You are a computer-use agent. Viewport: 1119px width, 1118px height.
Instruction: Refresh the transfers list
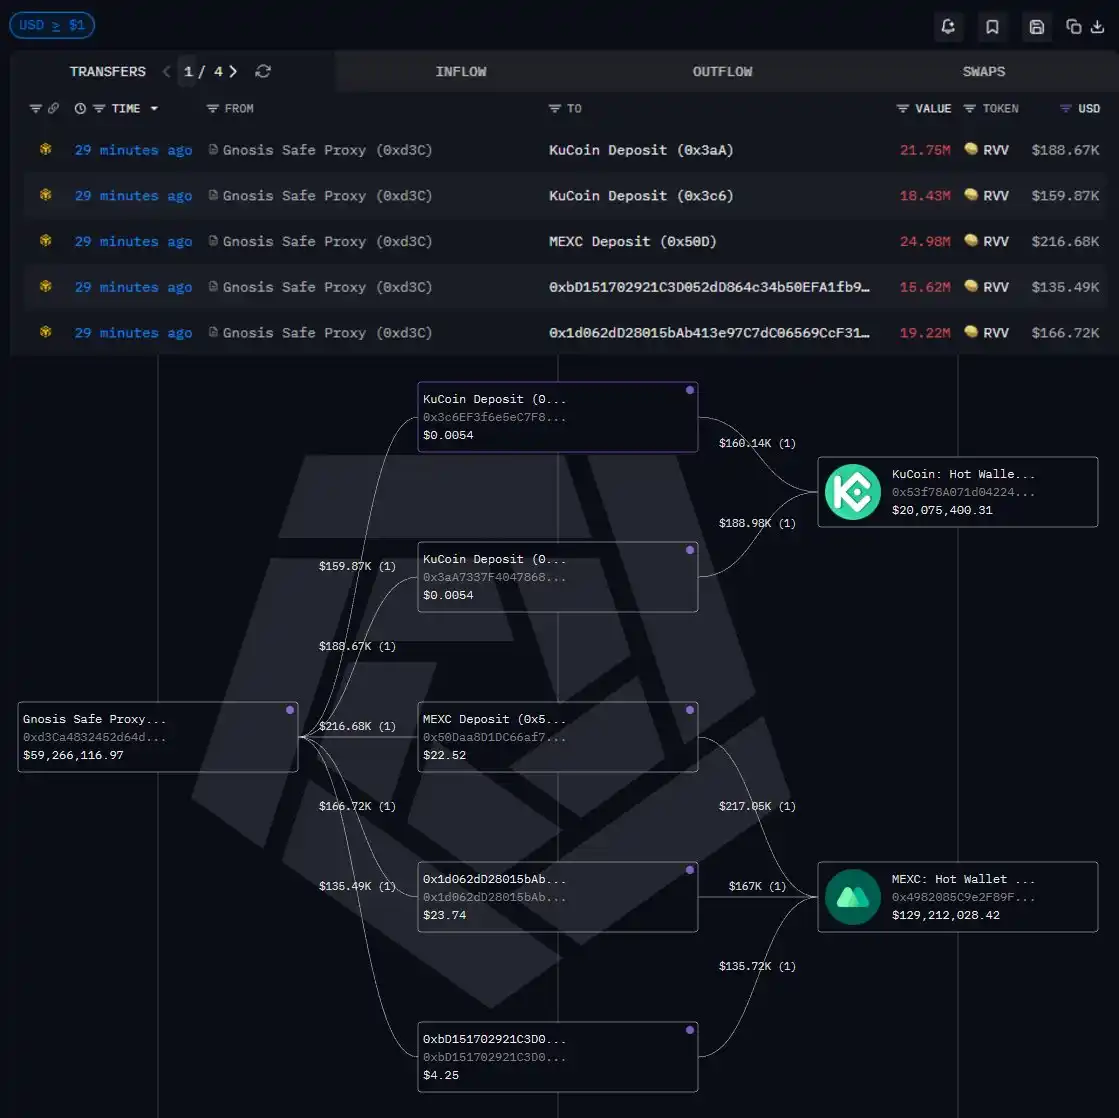[x=263, y=71]
